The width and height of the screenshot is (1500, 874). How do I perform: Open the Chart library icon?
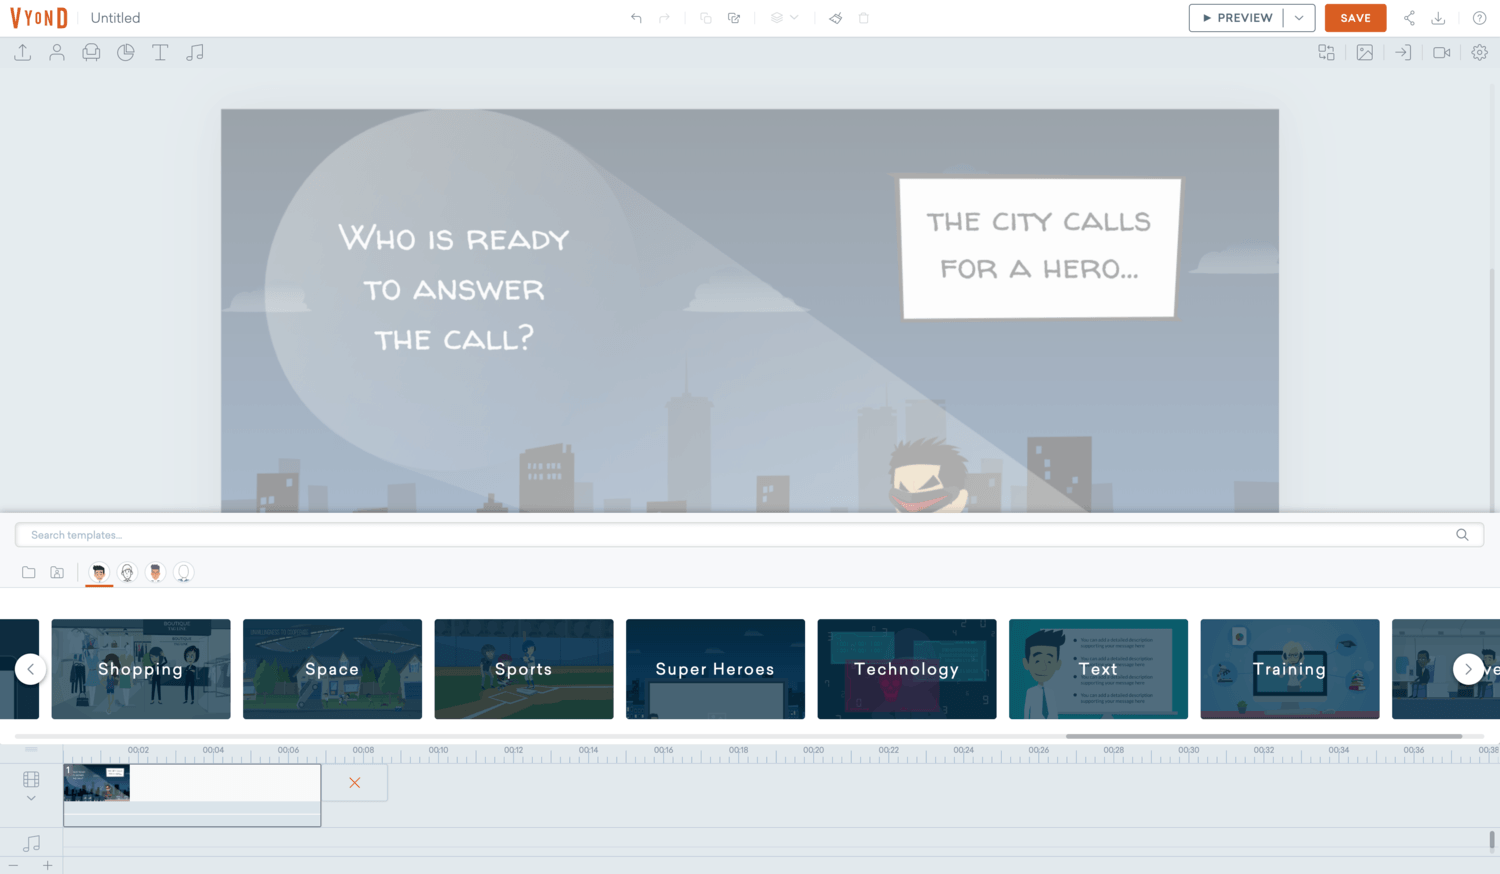click(x=126, y=52)
